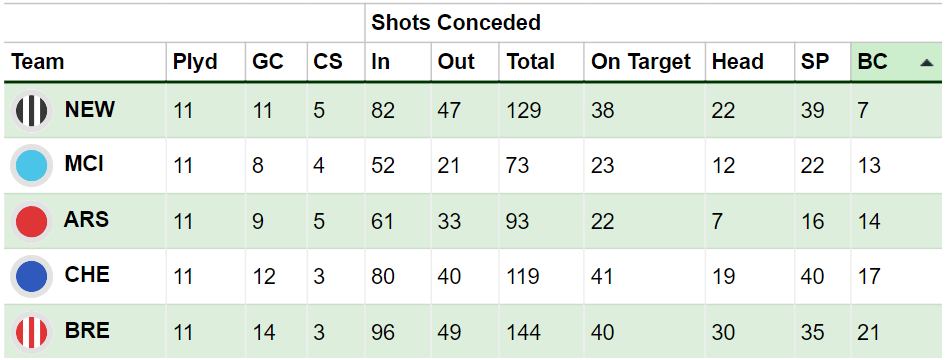Screen dimensions: 950x360
Task: Sort by the GC column header
Action: (x=268, y=62)
